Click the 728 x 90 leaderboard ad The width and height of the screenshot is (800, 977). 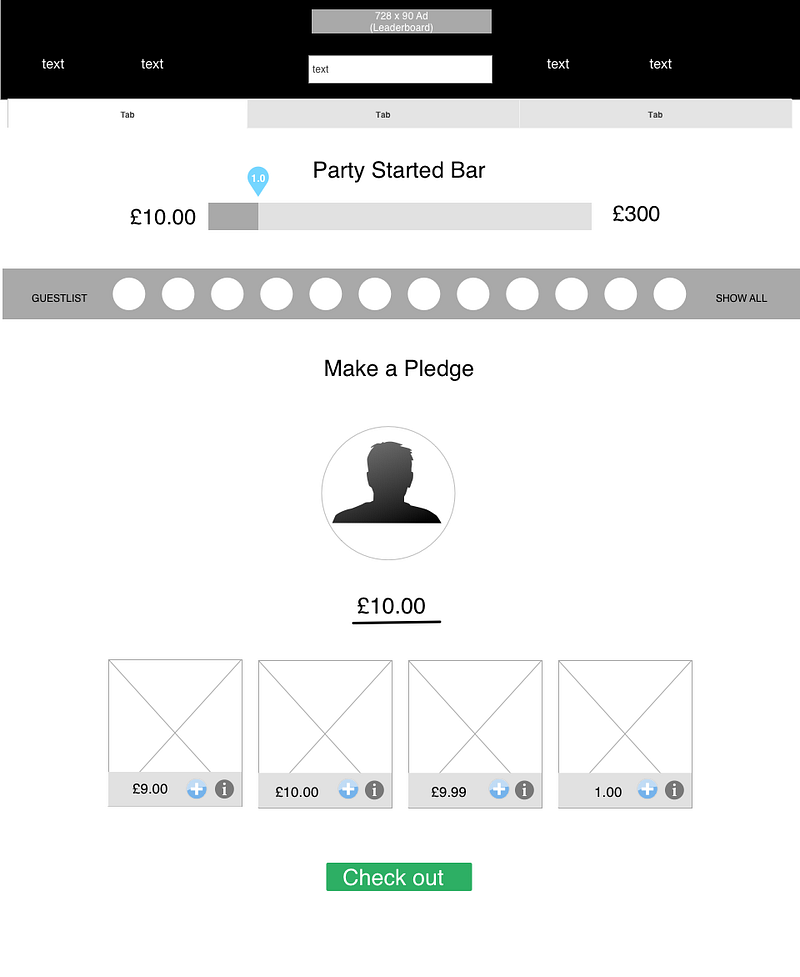(x=401, y=22)
